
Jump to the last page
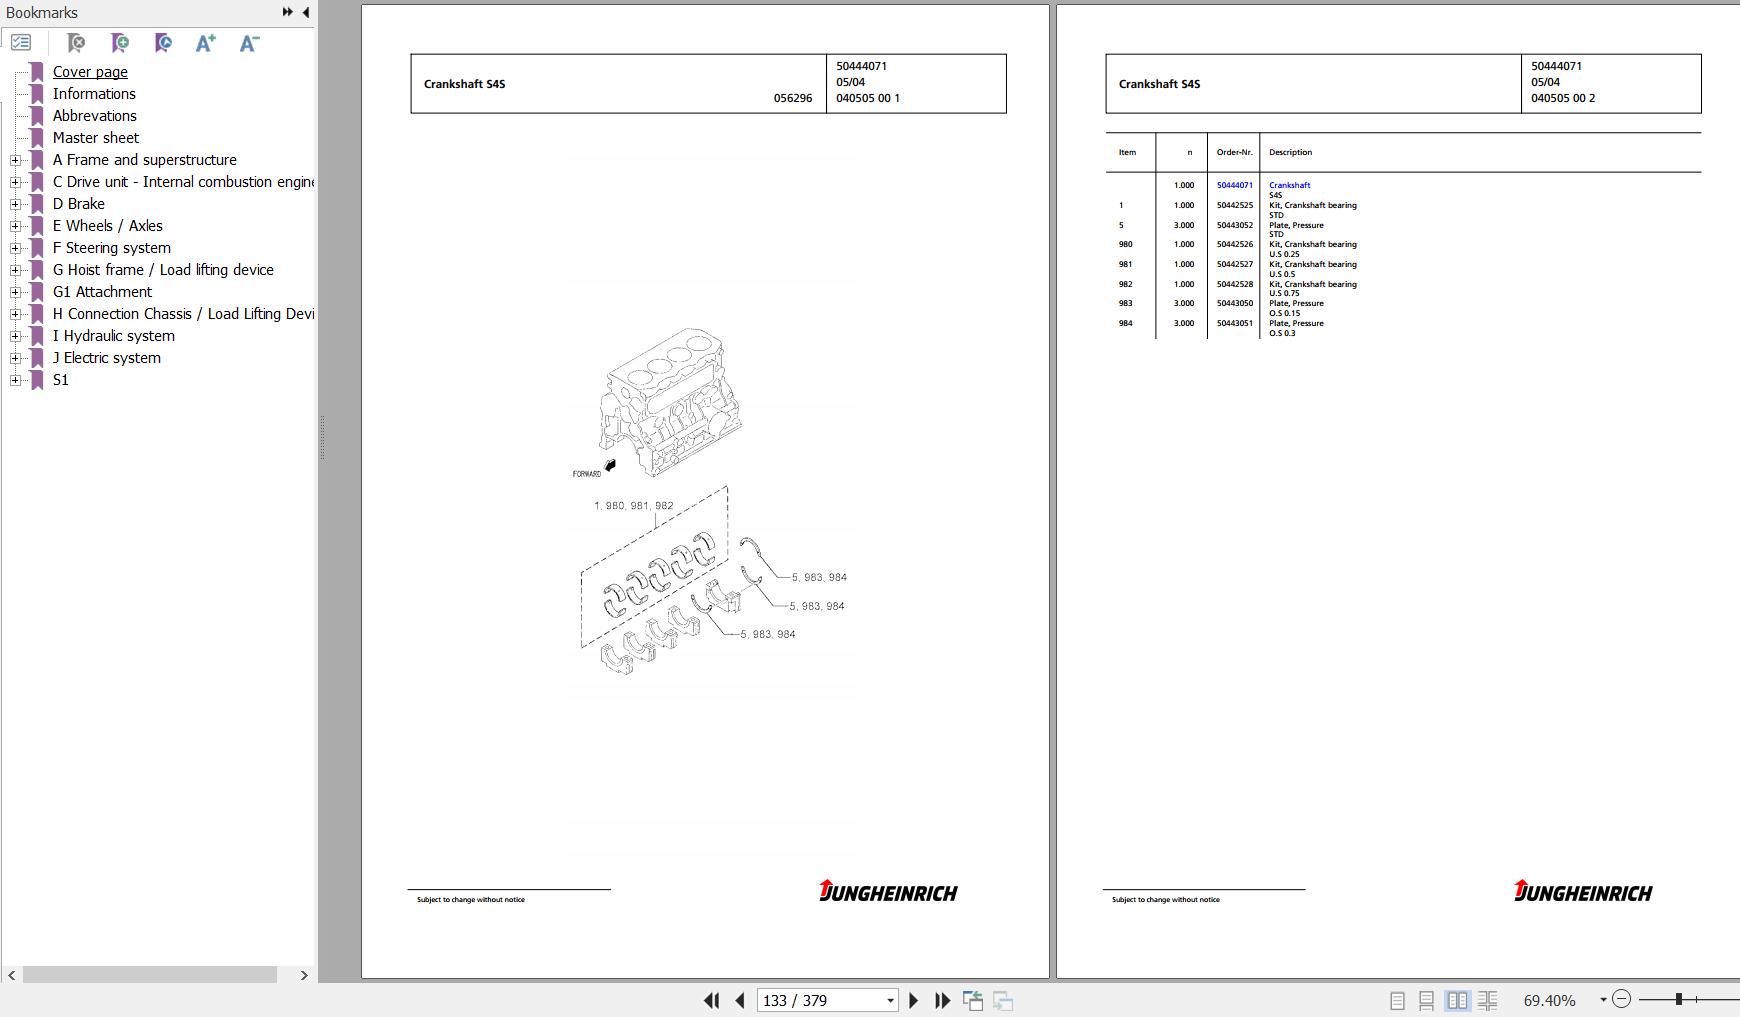click(942, 1000)
